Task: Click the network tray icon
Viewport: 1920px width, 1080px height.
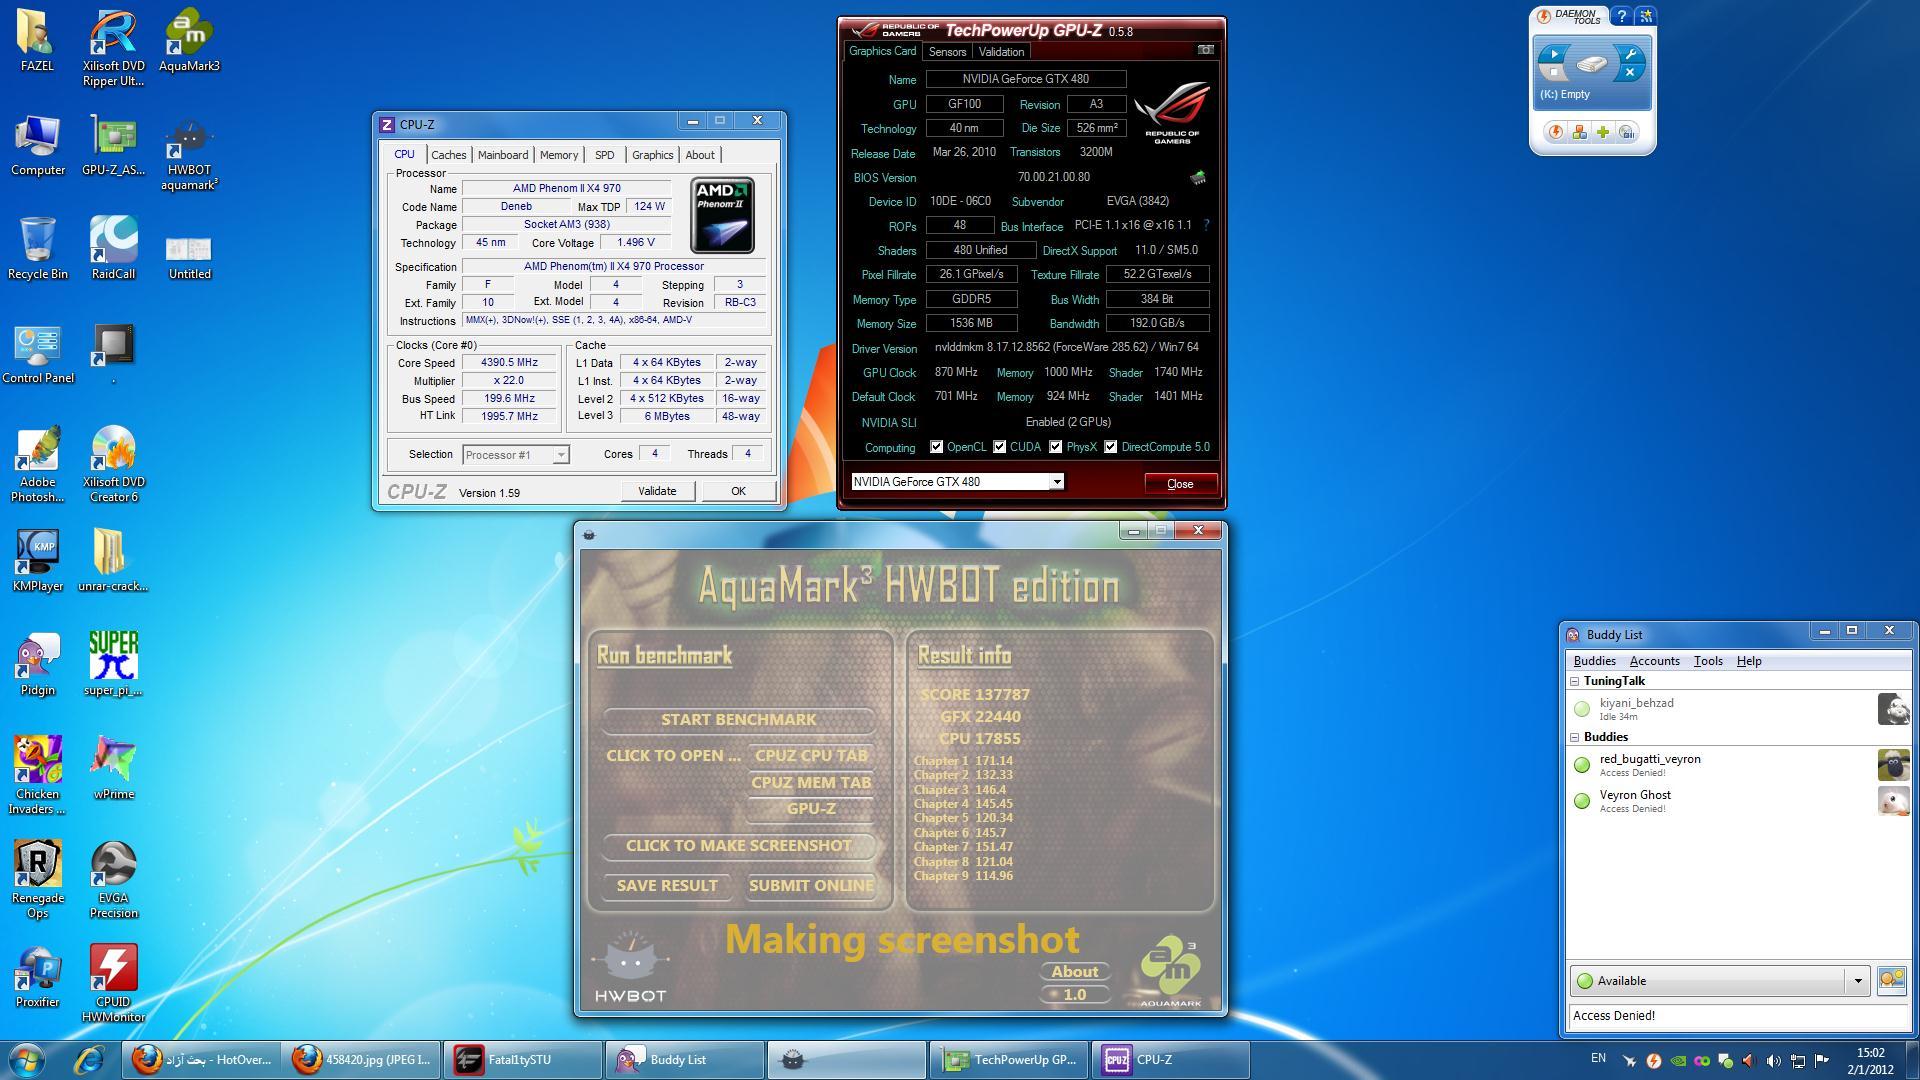Action: point(1798,1061)
